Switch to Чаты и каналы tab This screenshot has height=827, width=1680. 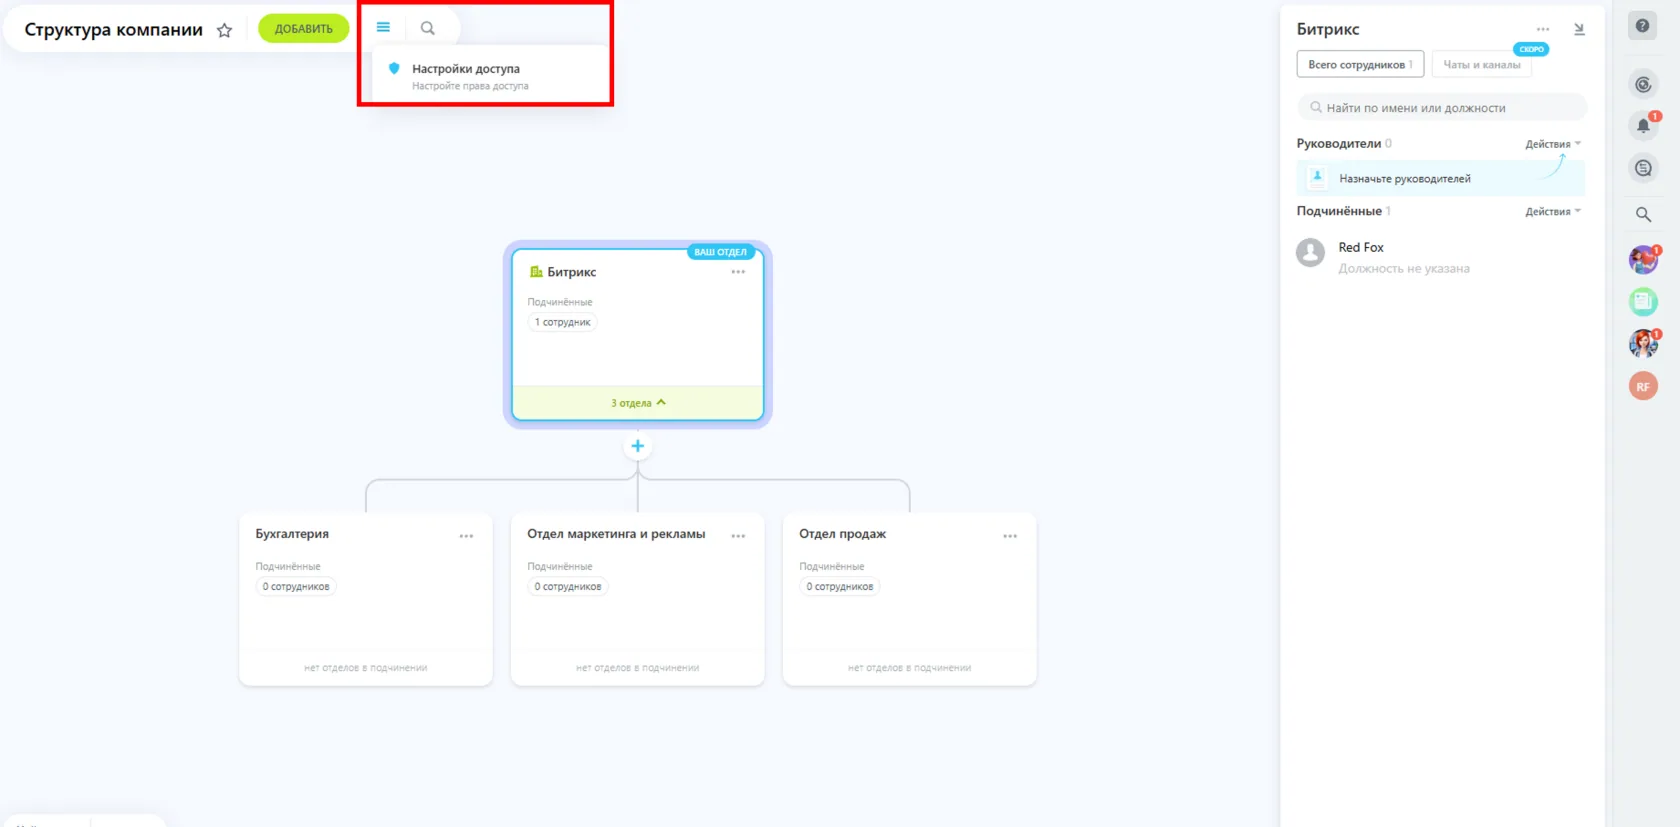tap(1481, 65)
